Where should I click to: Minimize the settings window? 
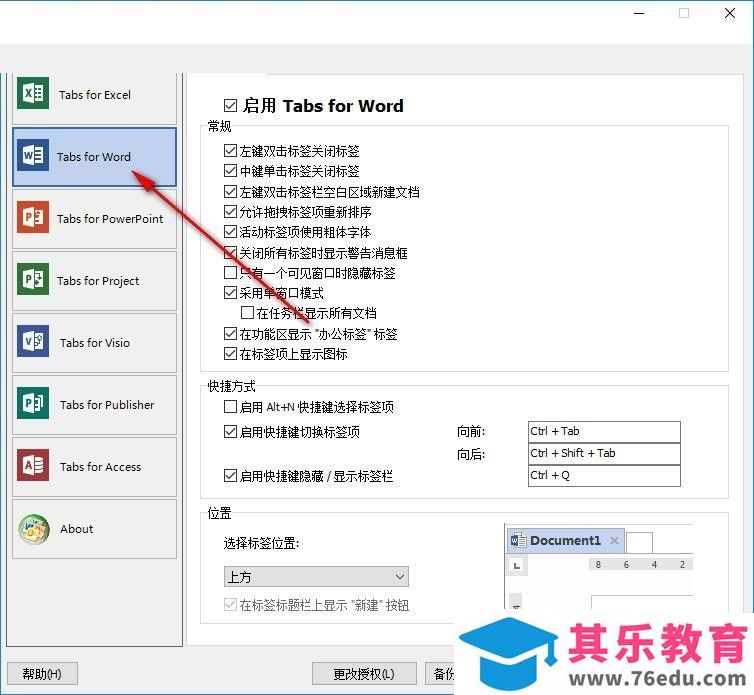[639, 13]
